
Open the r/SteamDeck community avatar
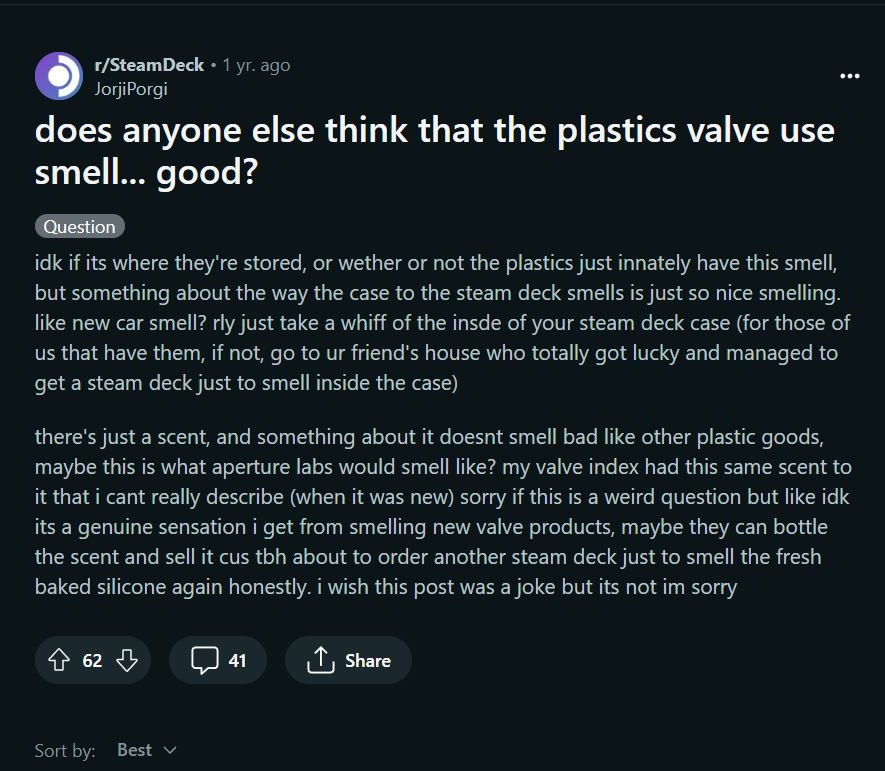[x=59, y=76]
